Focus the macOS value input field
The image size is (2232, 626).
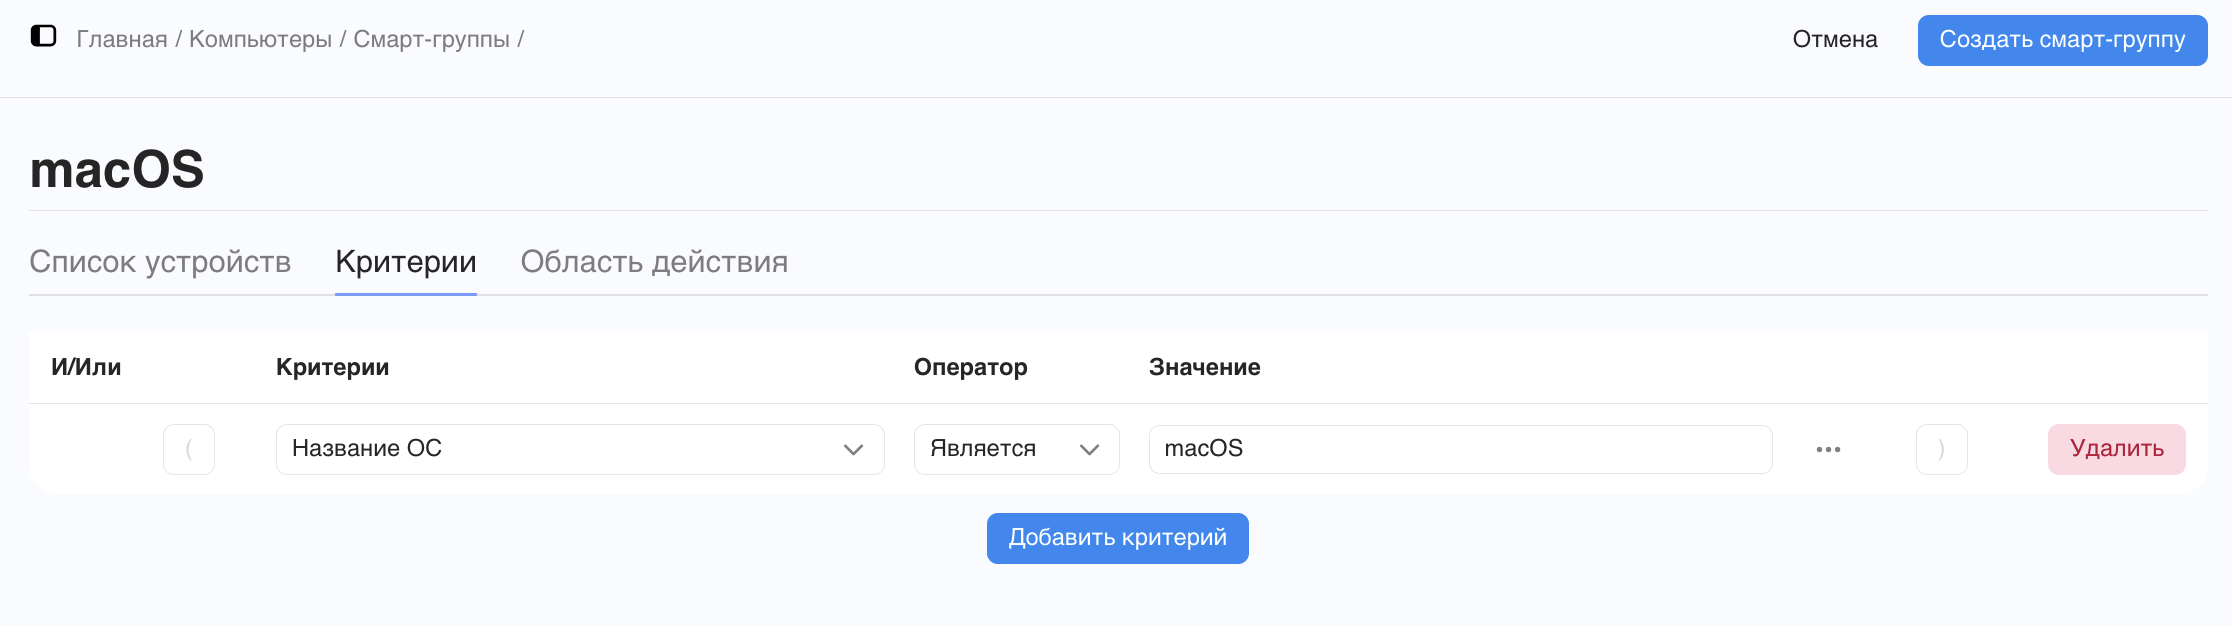tap(1460, 449)
